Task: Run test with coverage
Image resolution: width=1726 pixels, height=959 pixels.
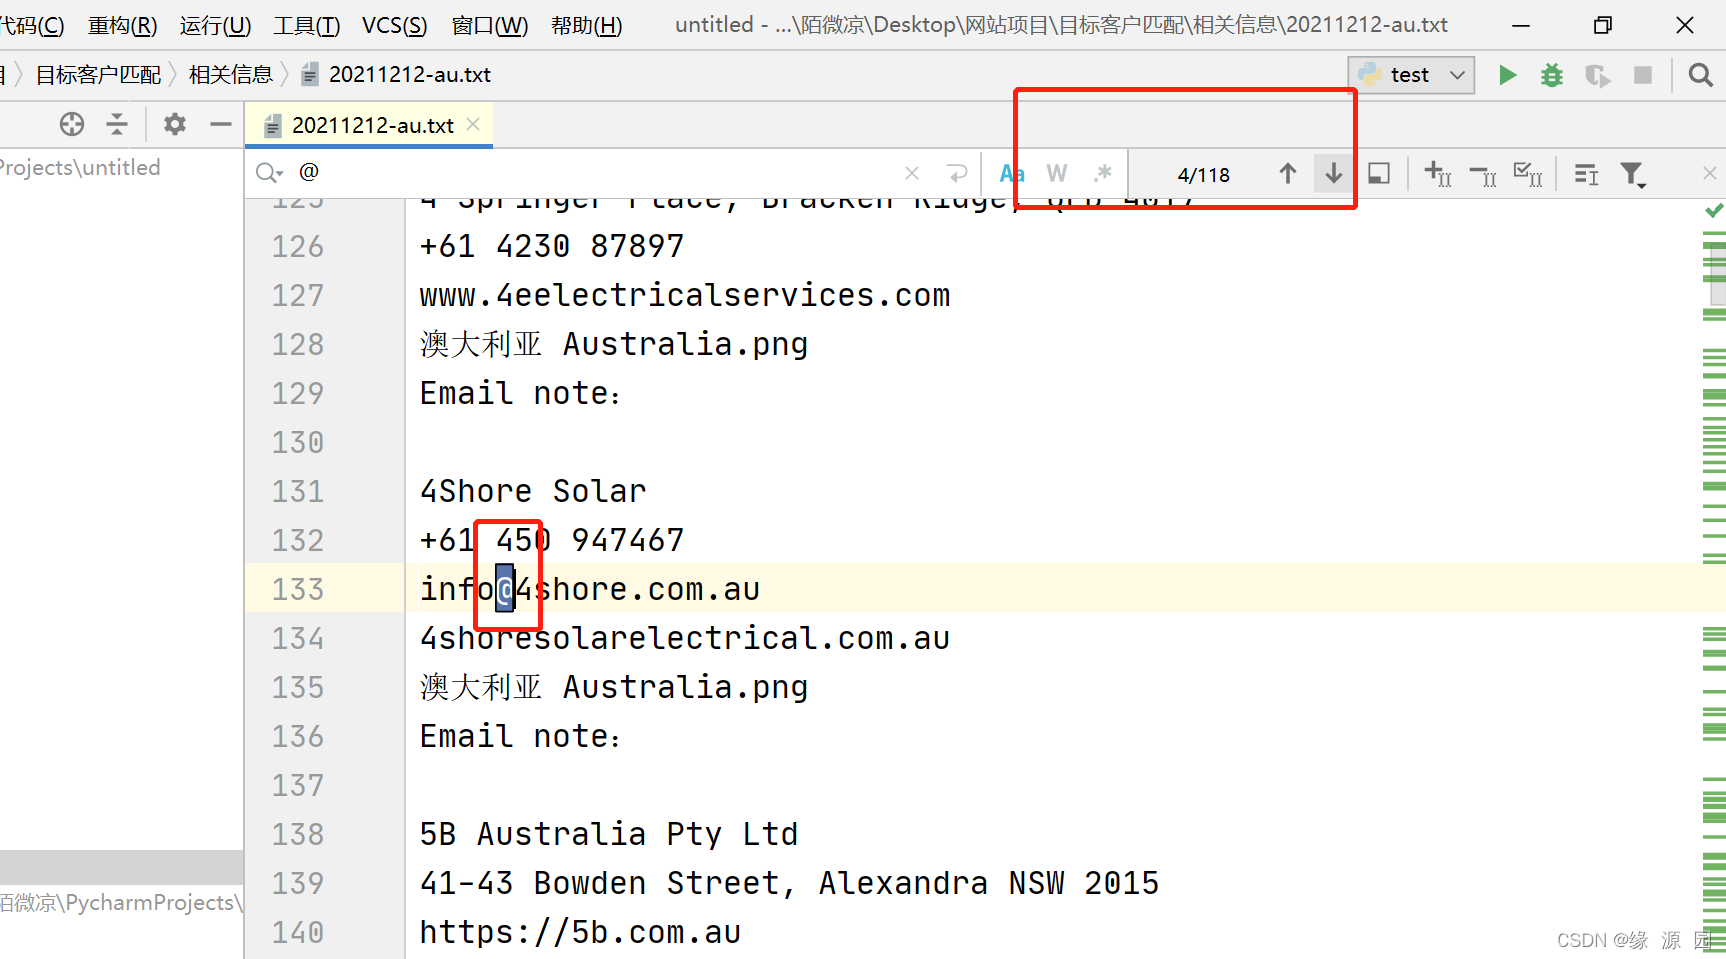Action: click(x=1597, y=75)
